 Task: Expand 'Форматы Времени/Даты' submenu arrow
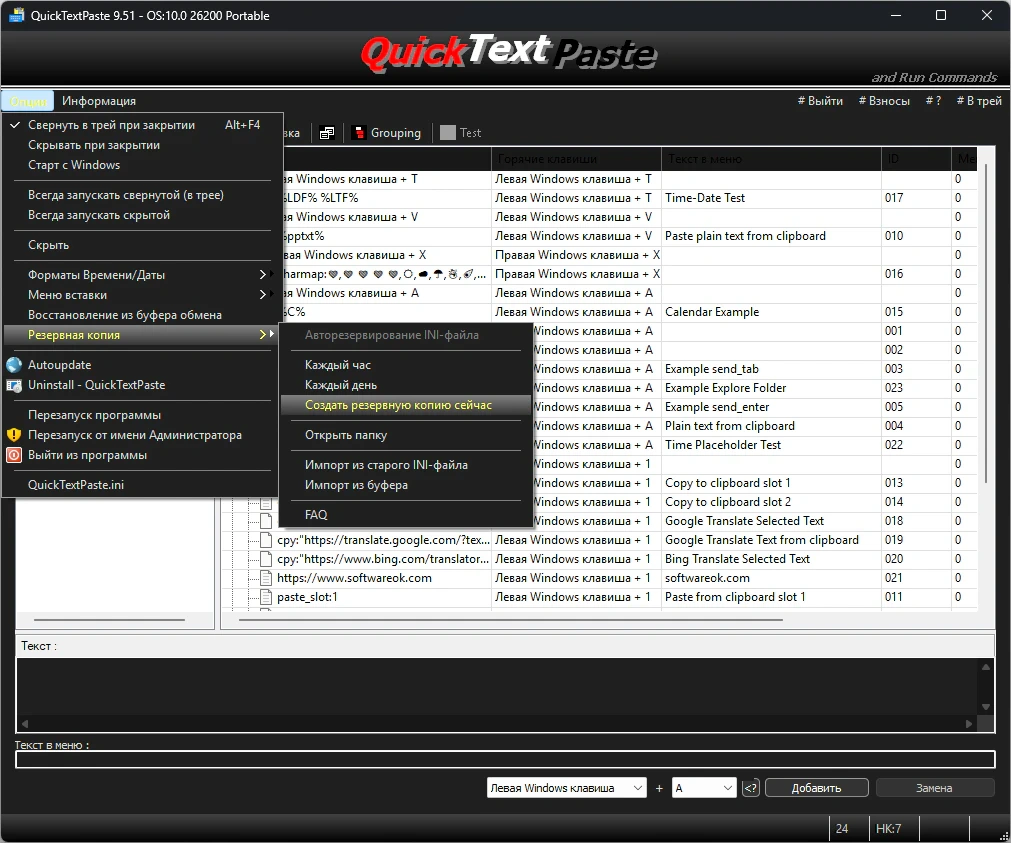(263, 275)
